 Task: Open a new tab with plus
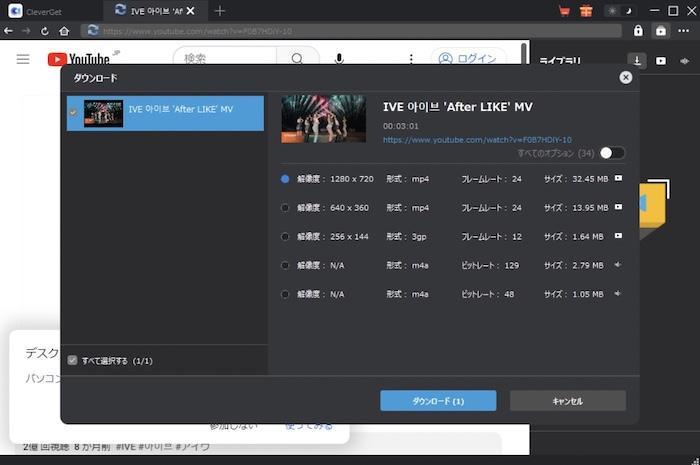pyautogui.click(x=220, y=11)
